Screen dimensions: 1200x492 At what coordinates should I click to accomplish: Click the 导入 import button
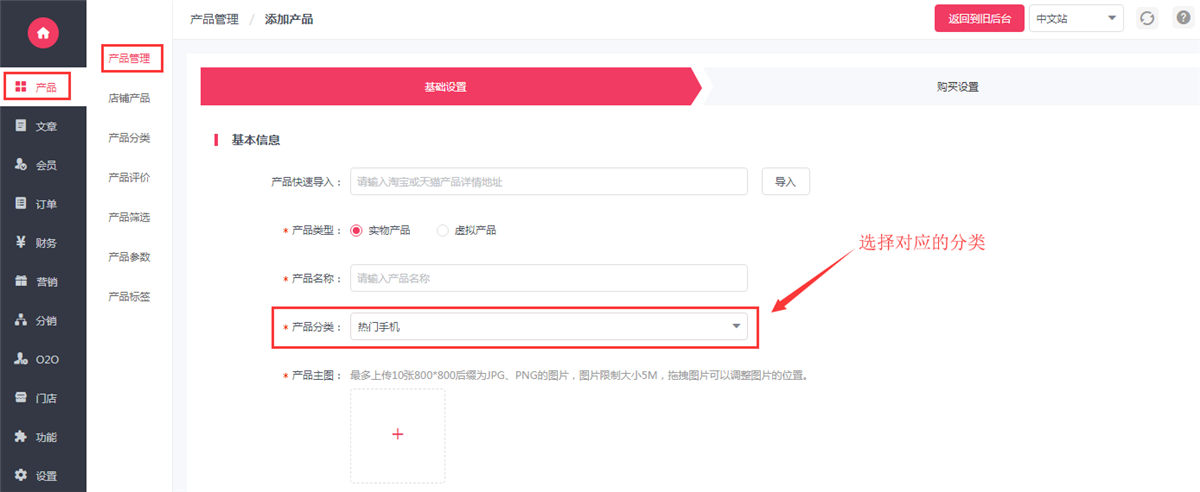[x=786, y=181]
